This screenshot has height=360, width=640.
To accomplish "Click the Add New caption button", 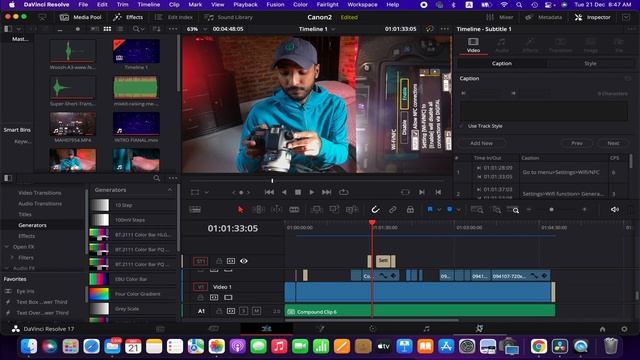I will (x=482, y=143).
